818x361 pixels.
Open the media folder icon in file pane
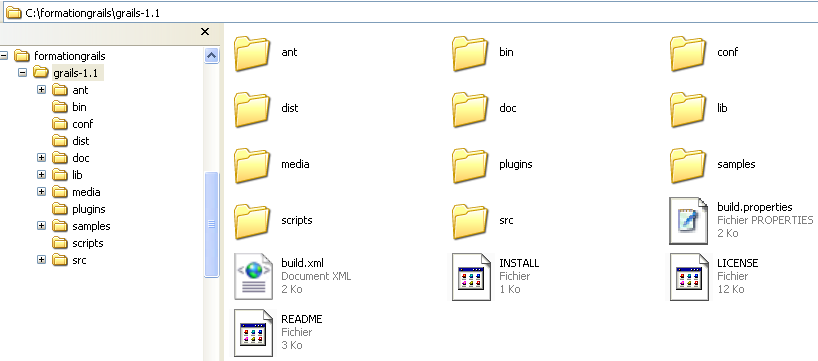[x=252, y=165]
